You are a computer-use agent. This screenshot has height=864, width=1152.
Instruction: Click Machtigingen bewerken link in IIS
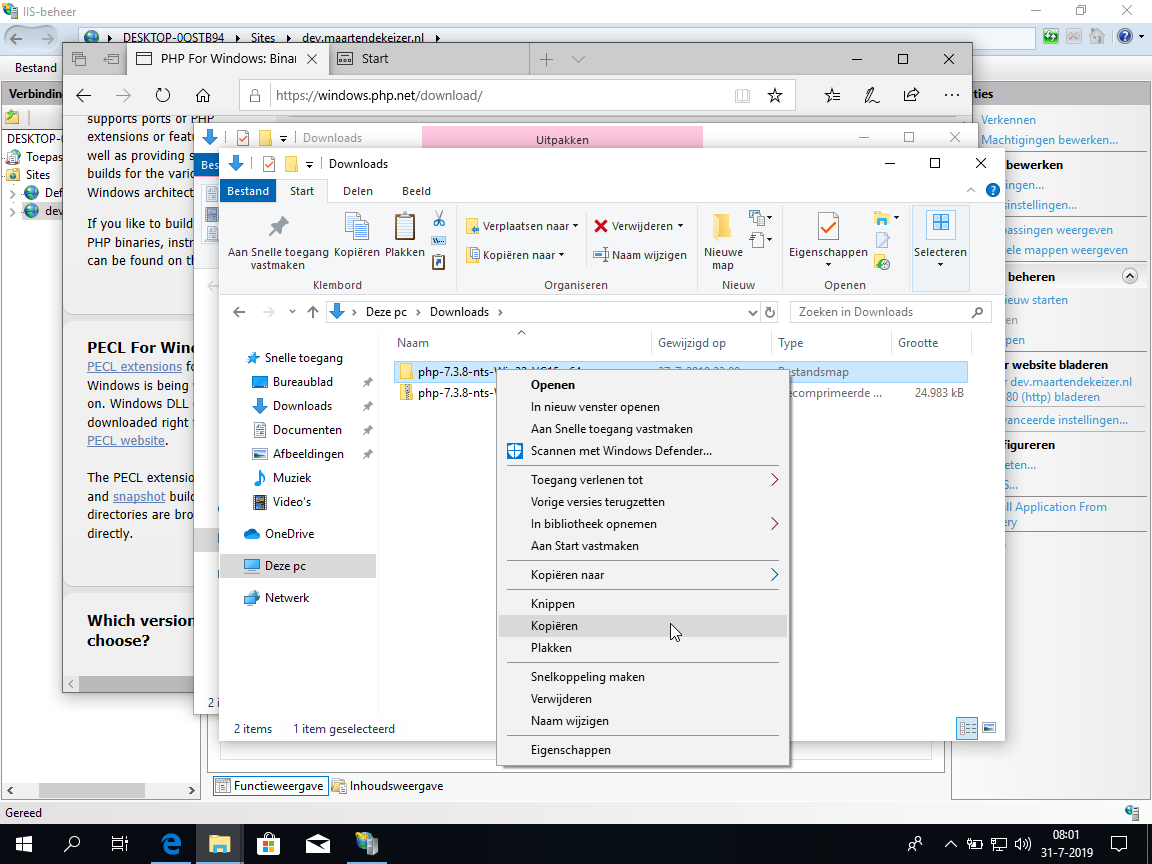[x=1049, y=140]
